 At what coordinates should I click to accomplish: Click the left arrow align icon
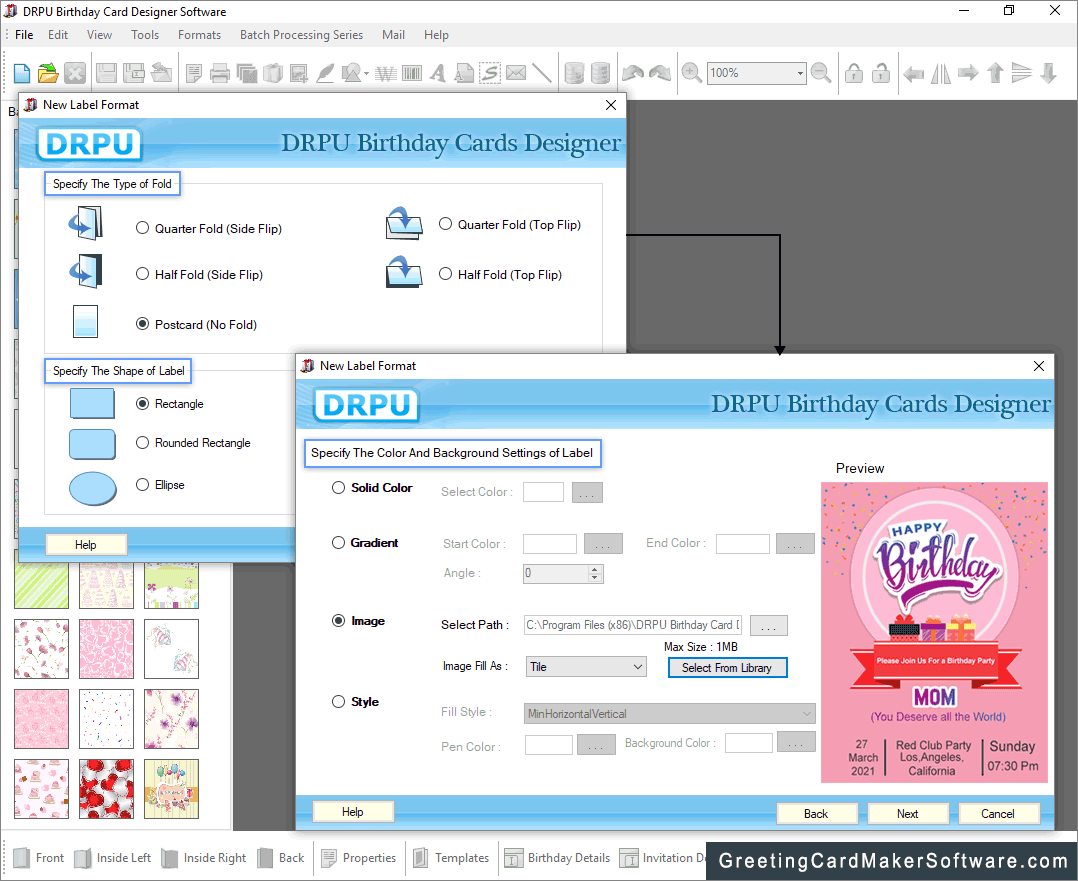(913, 73)
